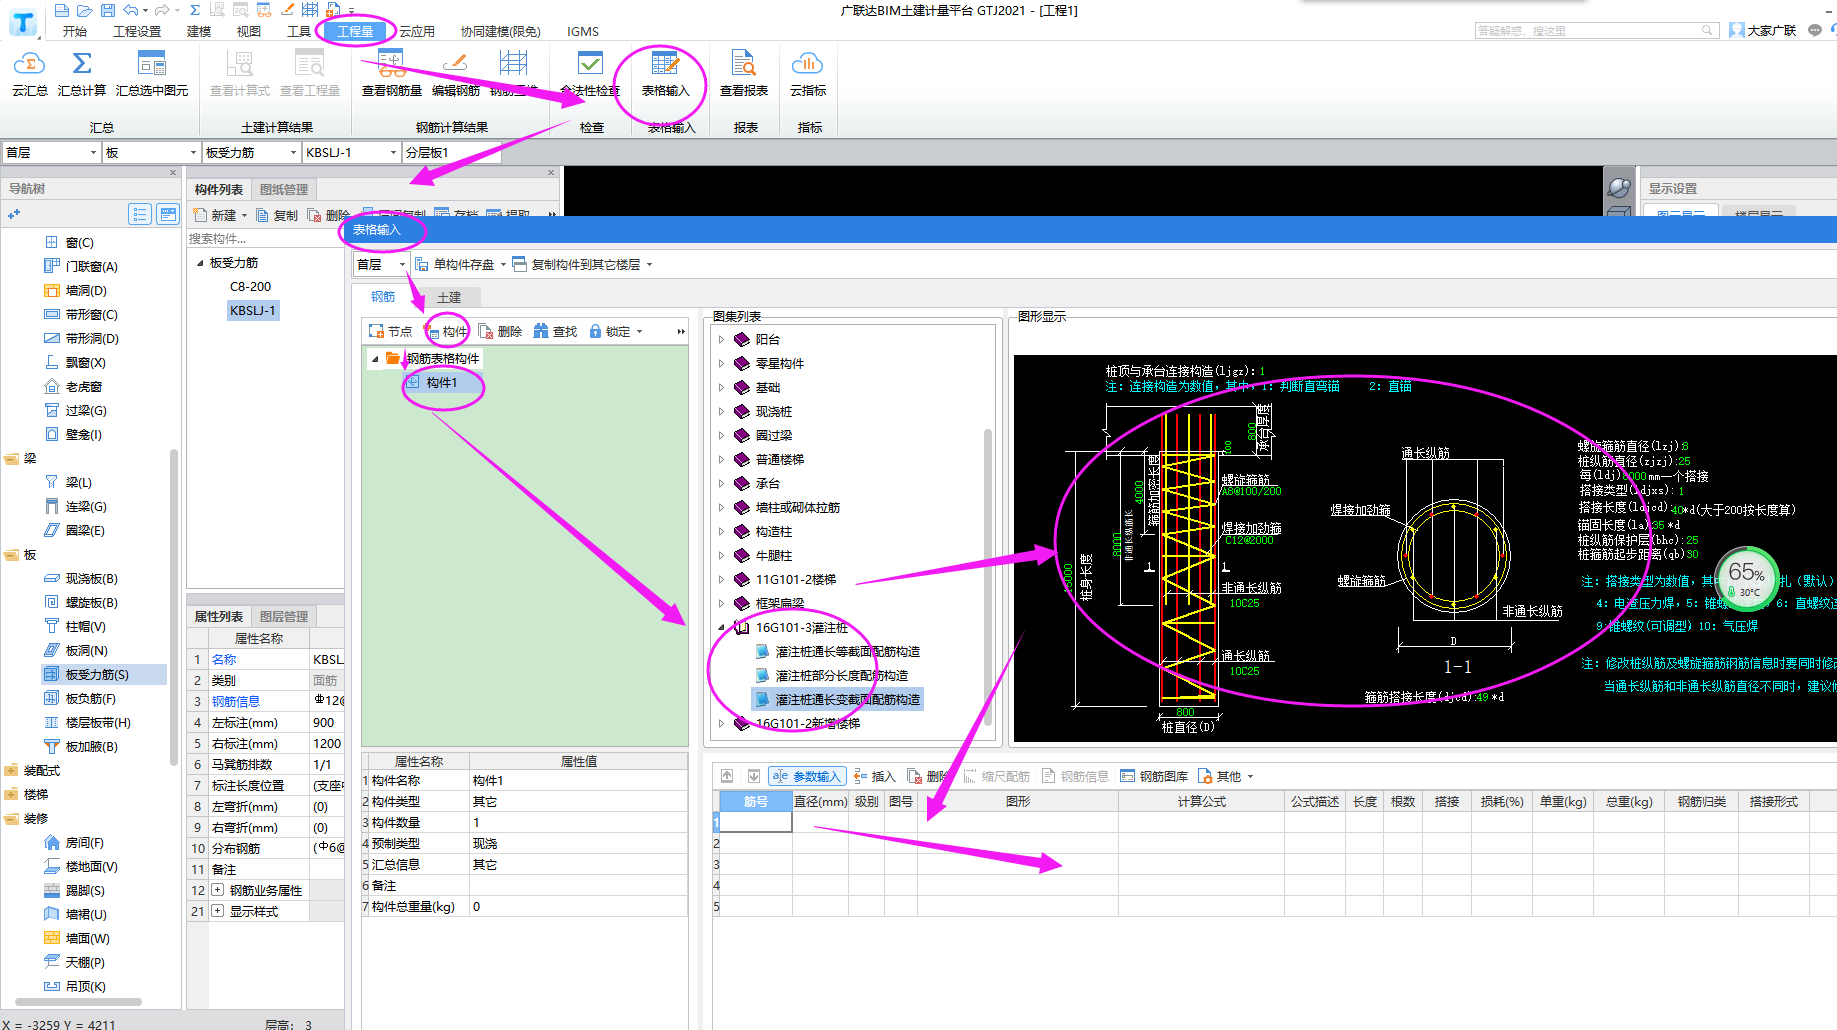This screenshot has height=1030, width=1837.
Task: Open 查看报表 report viewer
Action: (744, 74)
